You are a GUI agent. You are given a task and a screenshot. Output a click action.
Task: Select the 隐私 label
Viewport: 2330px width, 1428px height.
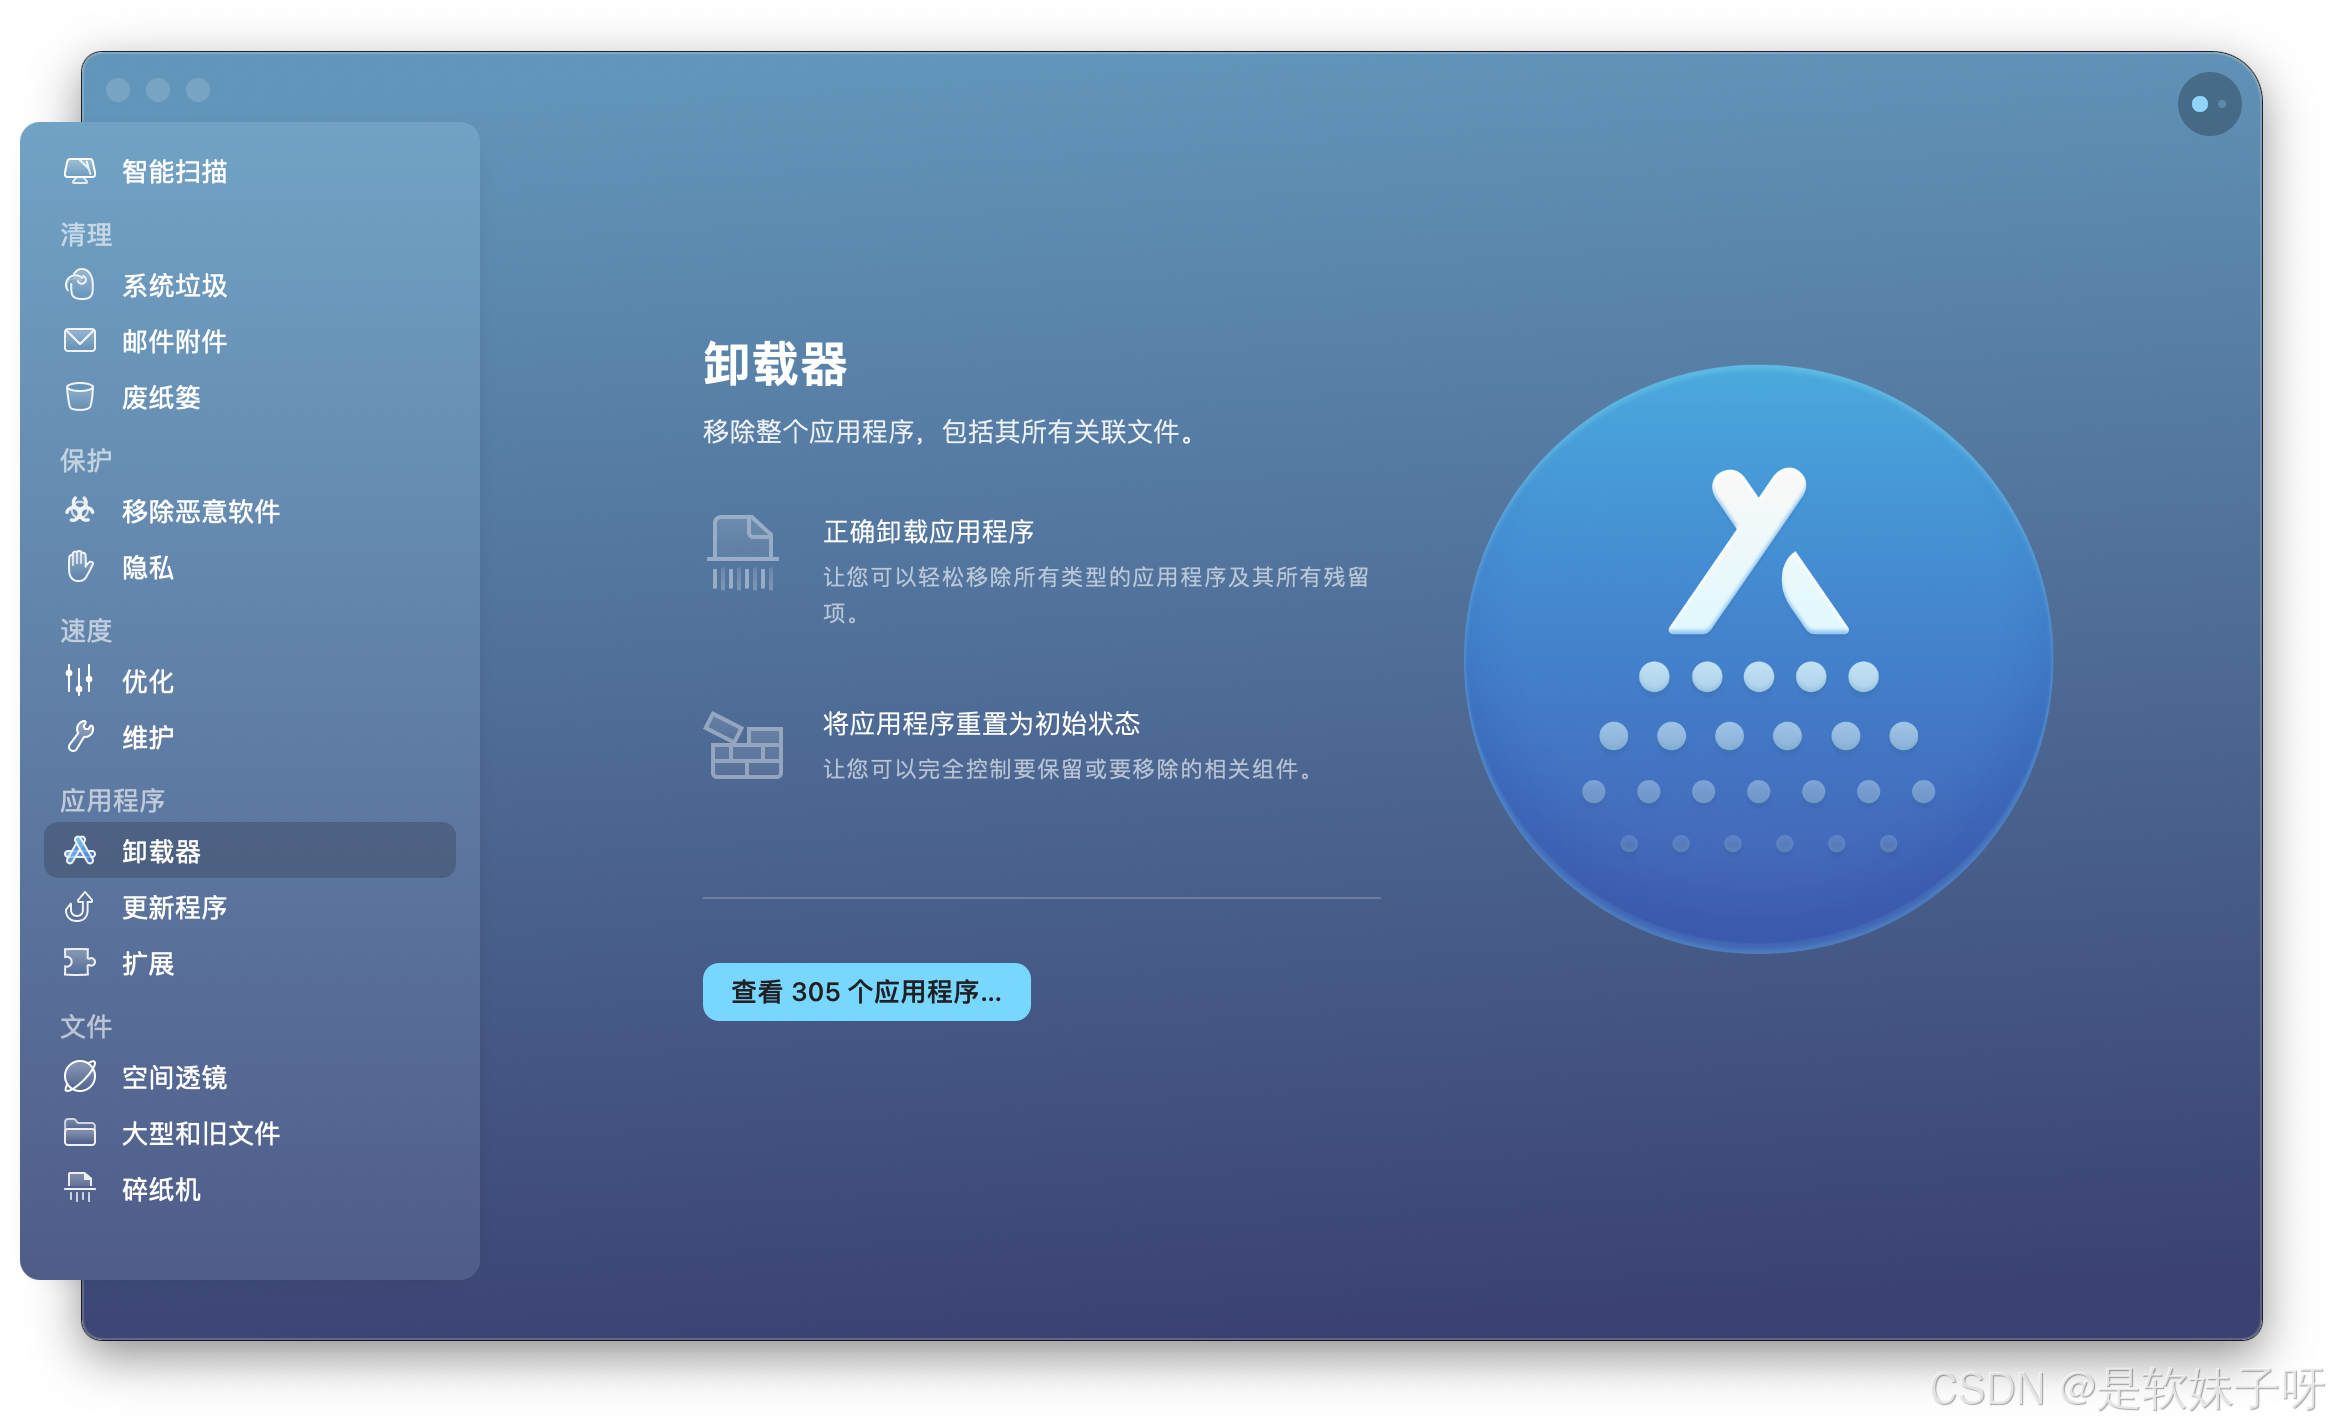click(148, 567)
